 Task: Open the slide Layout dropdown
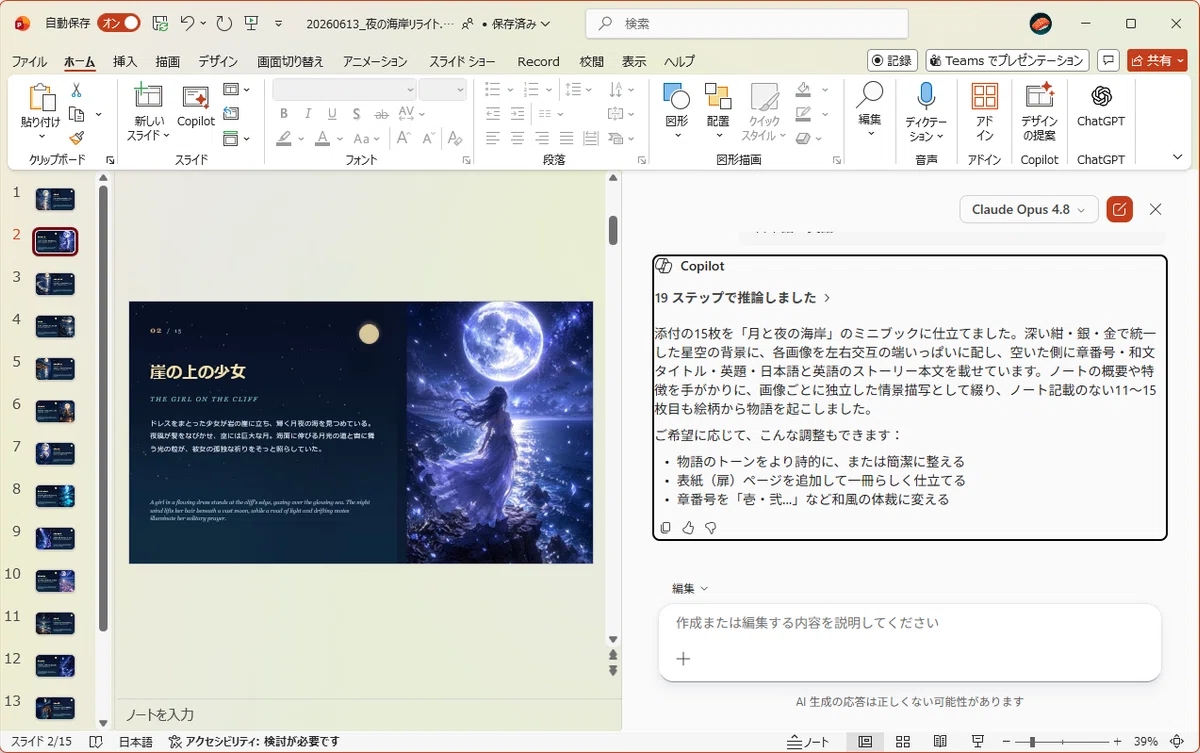pos(237,89)
